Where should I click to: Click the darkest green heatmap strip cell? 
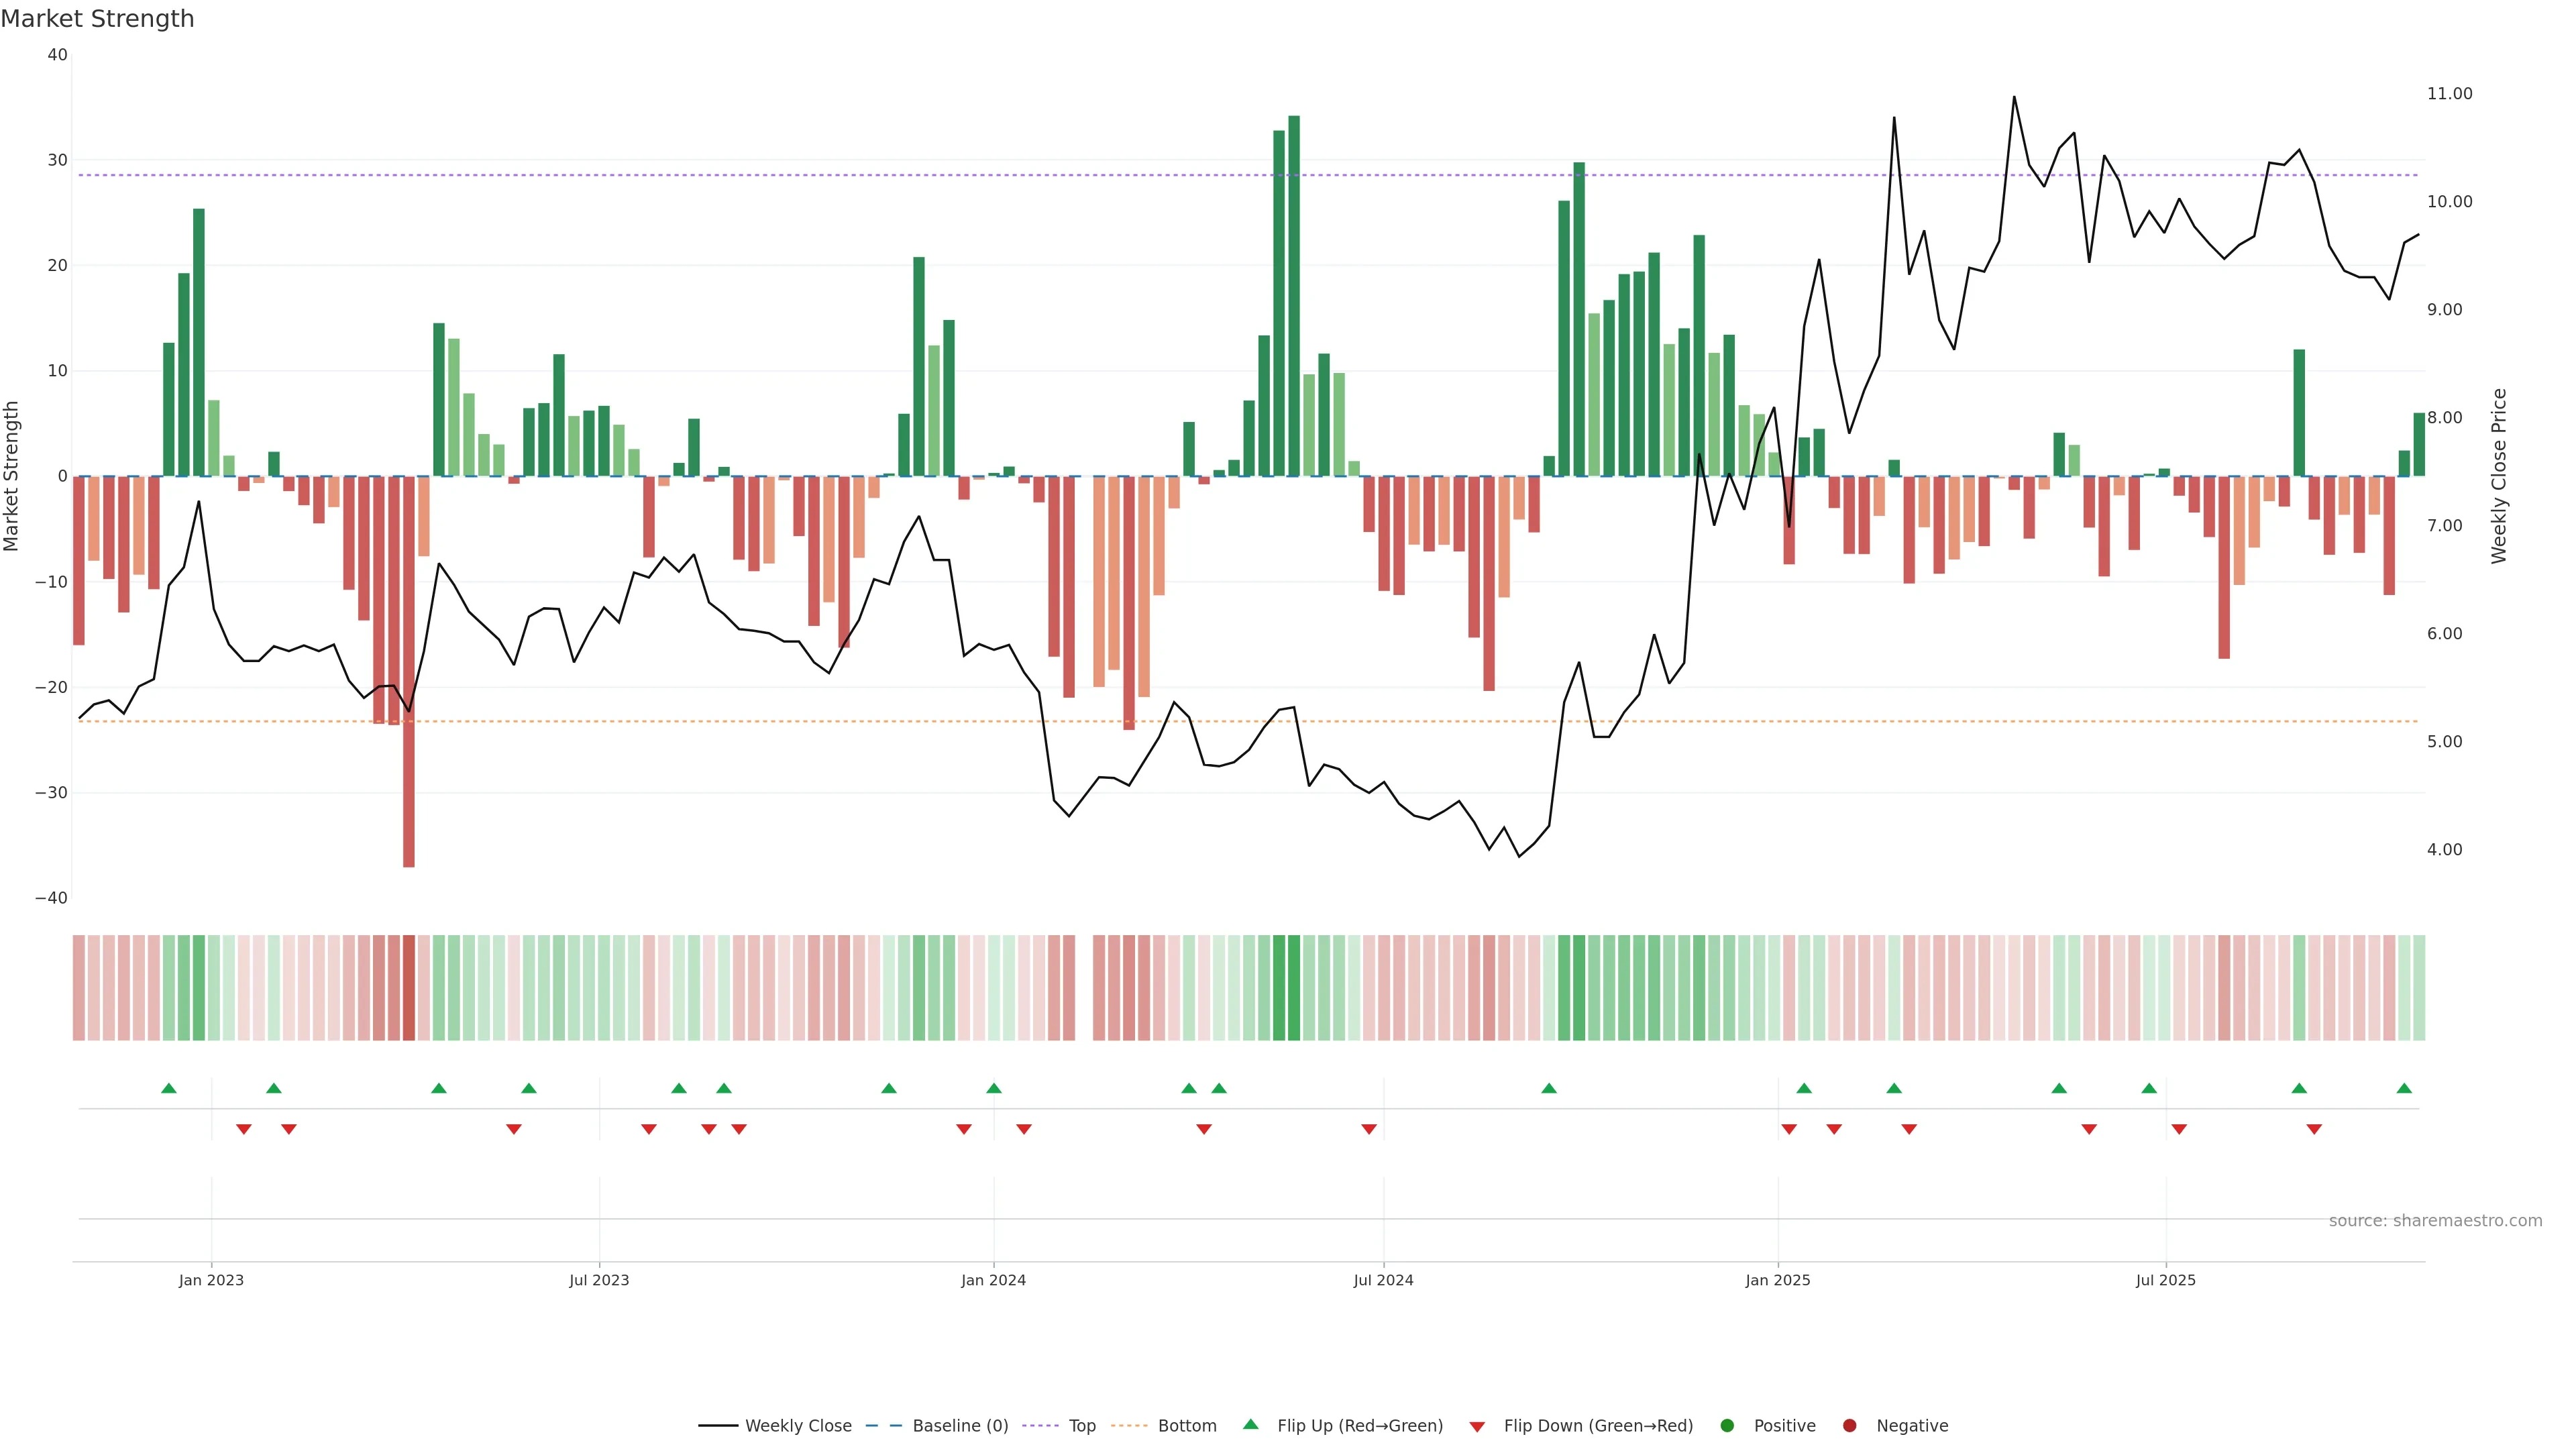click(x=1294, y=988)
